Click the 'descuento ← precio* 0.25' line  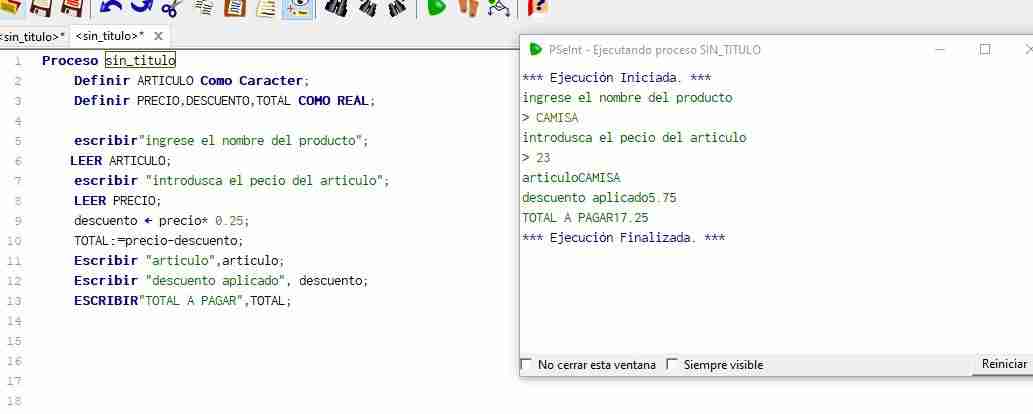click(162, 220)
